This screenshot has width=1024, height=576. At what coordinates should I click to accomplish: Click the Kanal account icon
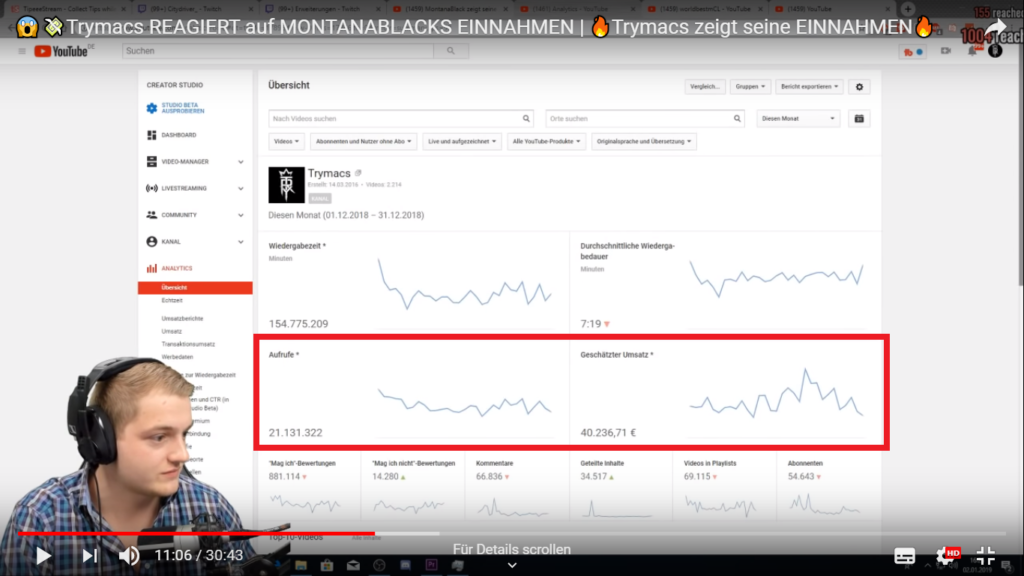click(x=152, y=242)
